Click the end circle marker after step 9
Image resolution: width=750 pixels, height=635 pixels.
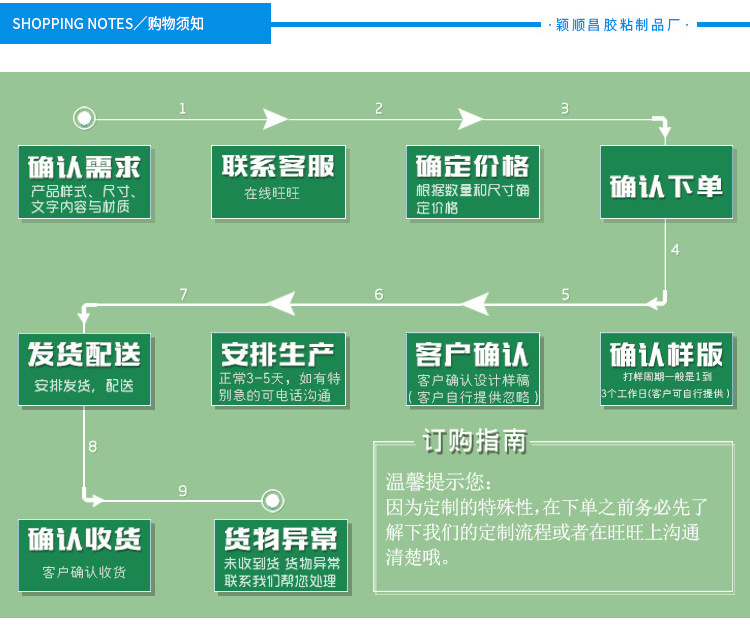(273, 501)
